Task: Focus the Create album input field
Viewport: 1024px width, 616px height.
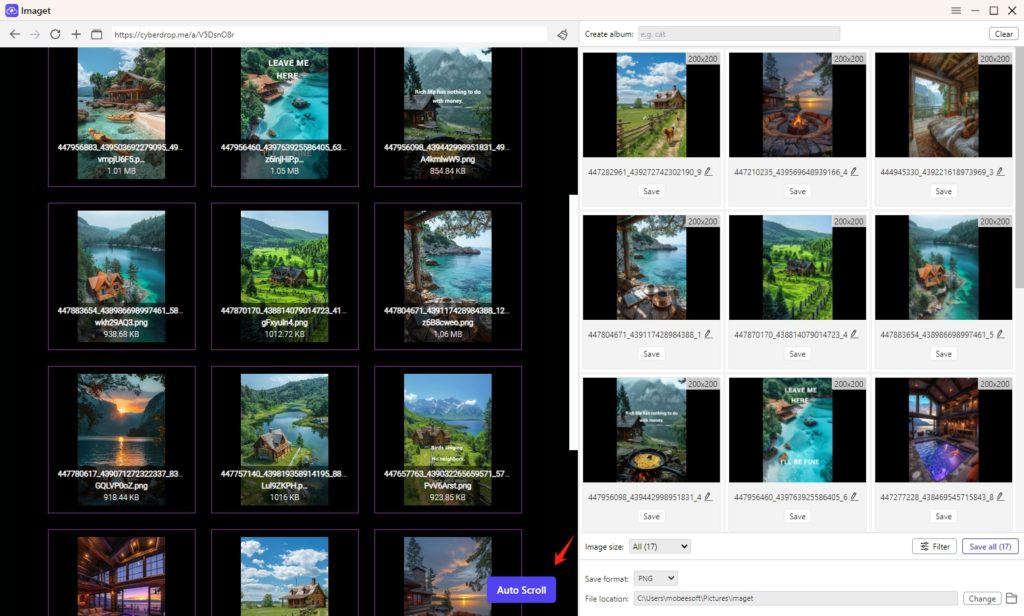Action: (739, 34)
